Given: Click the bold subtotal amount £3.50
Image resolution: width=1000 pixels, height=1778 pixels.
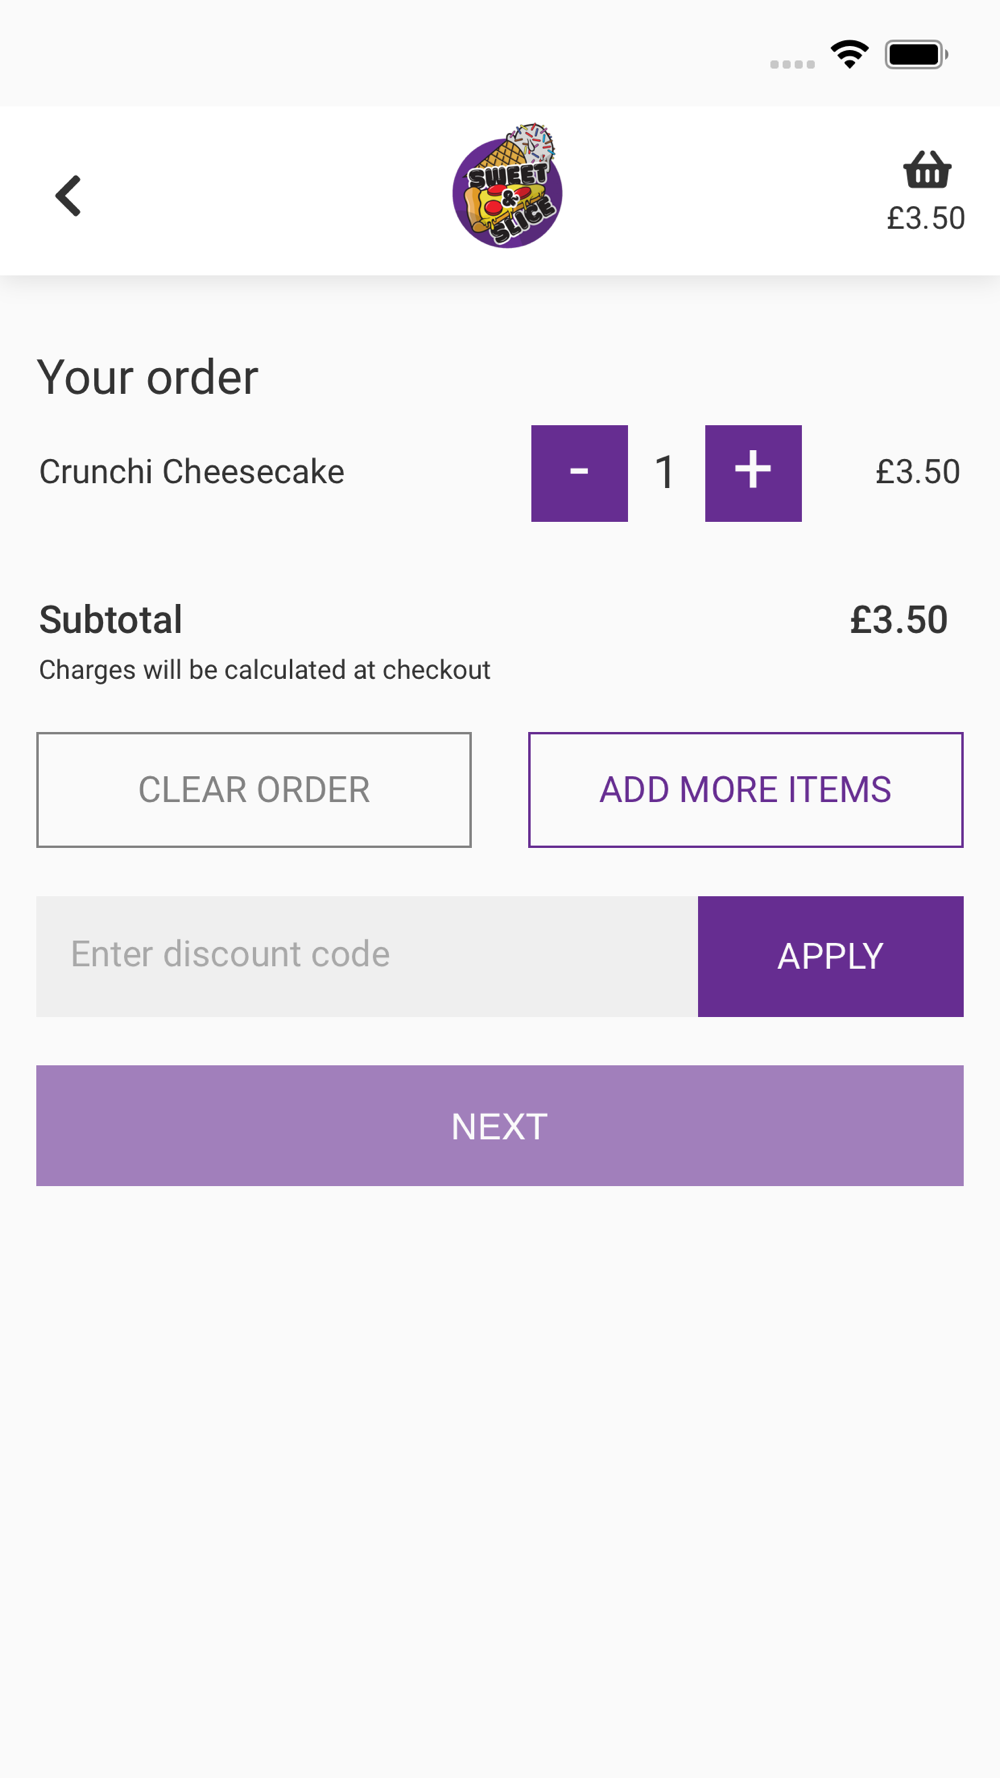Looking at the screenshot, I should 898,620.
